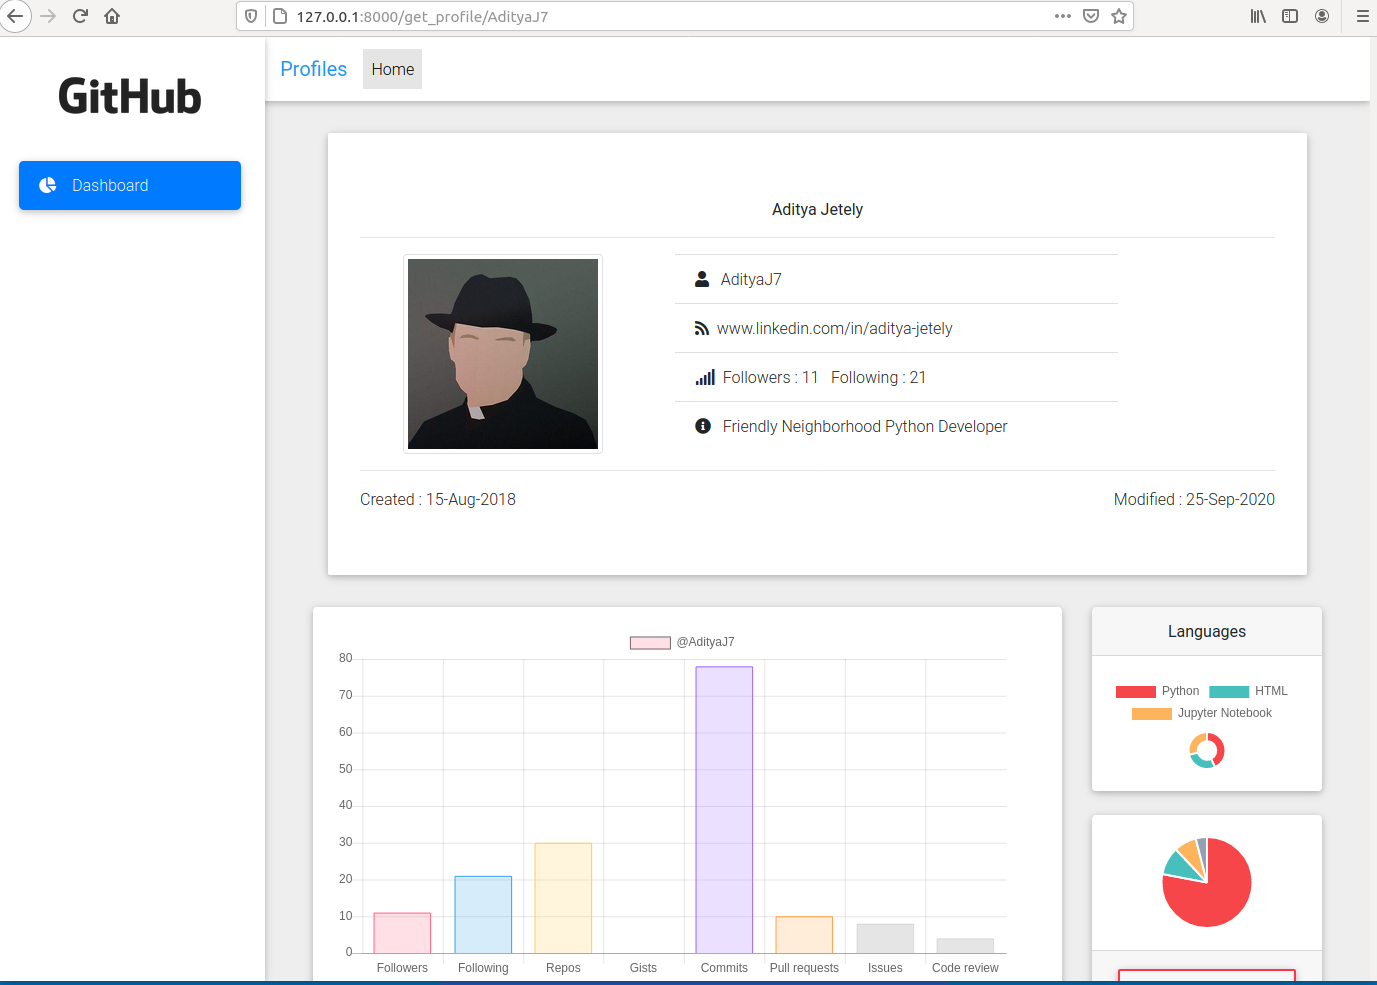Click the user icon beside AdityaJ7
This screenshot has width=1377, height=985.
(x=702, y=279)
